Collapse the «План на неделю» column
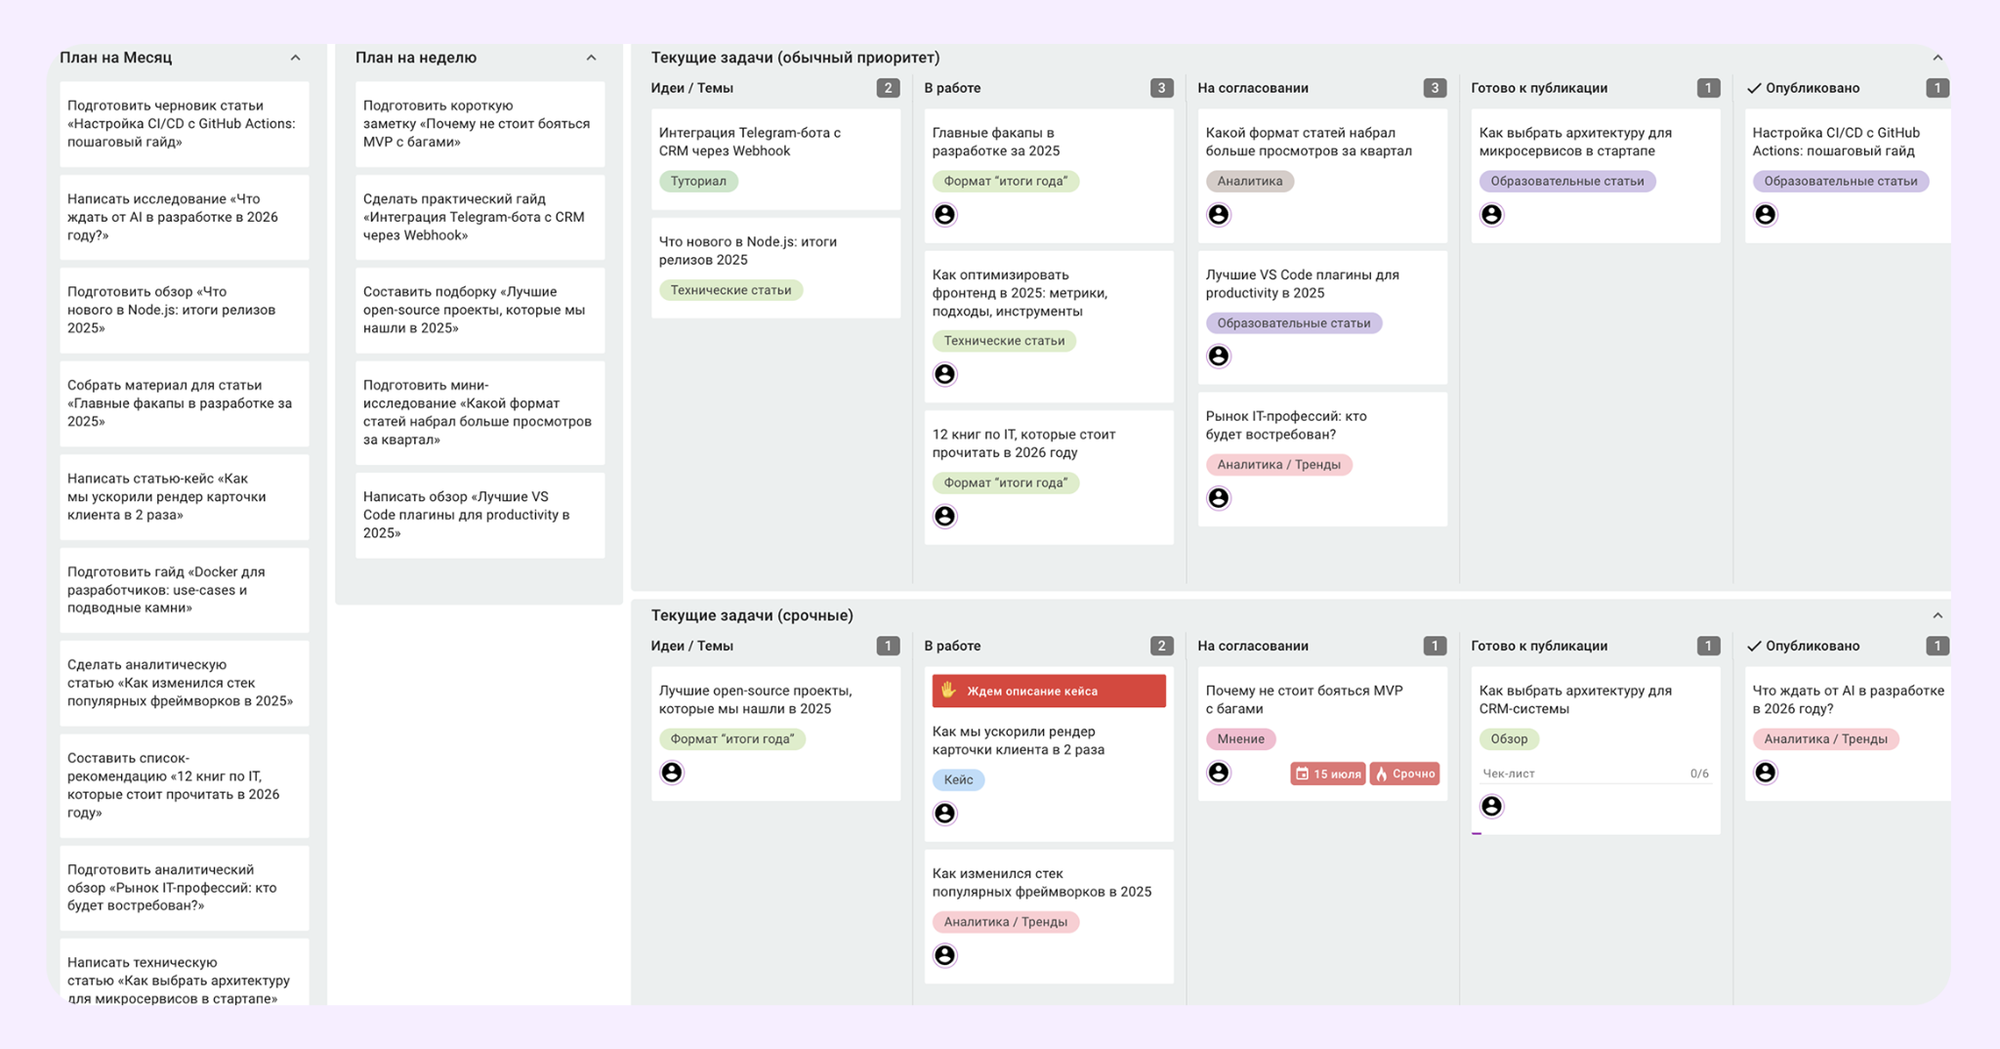Image resolution: width=2000 pixels, height=1049 pixels. (591, 58)
